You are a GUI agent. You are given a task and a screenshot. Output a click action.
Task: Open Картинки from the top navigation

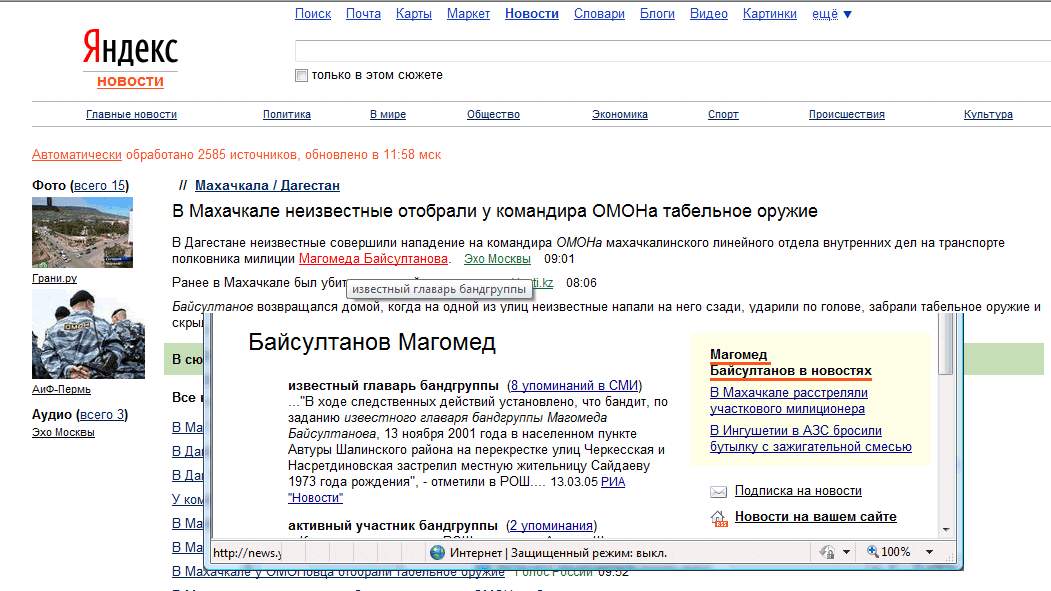click(x=769, y=14)
